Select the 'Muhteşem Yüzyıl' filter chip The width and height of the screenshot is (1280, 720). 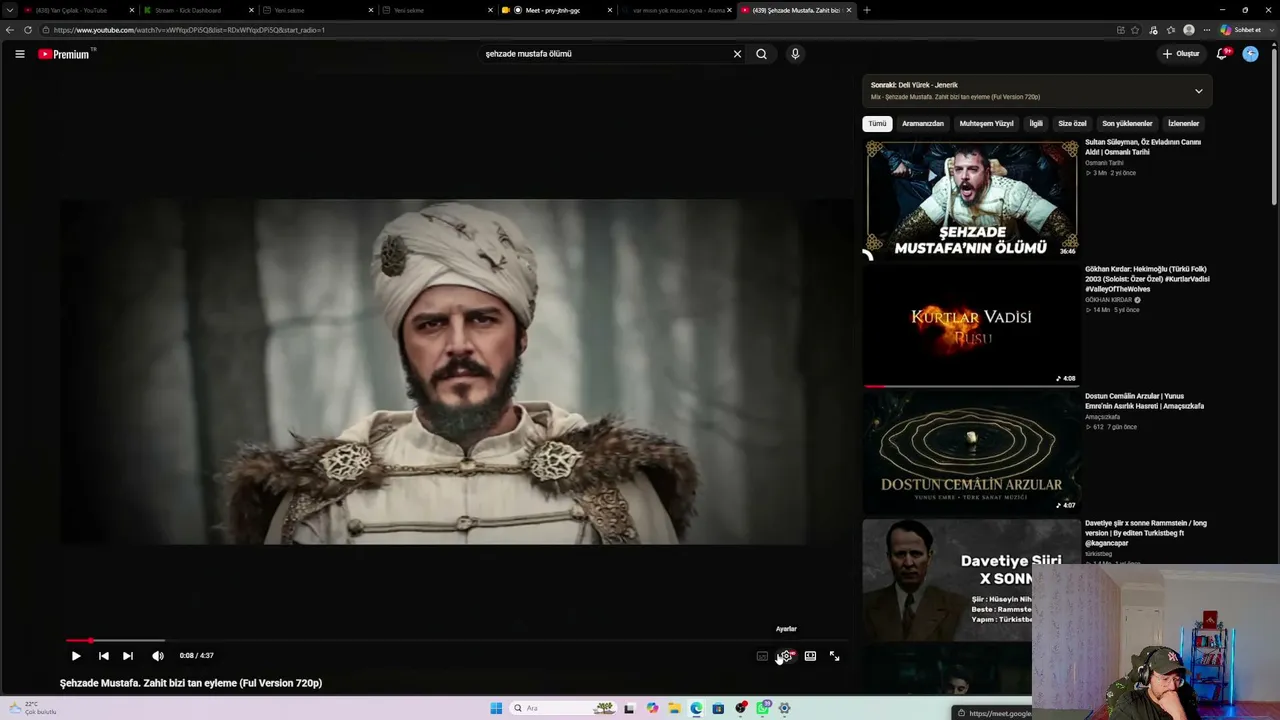click(986, 124)
